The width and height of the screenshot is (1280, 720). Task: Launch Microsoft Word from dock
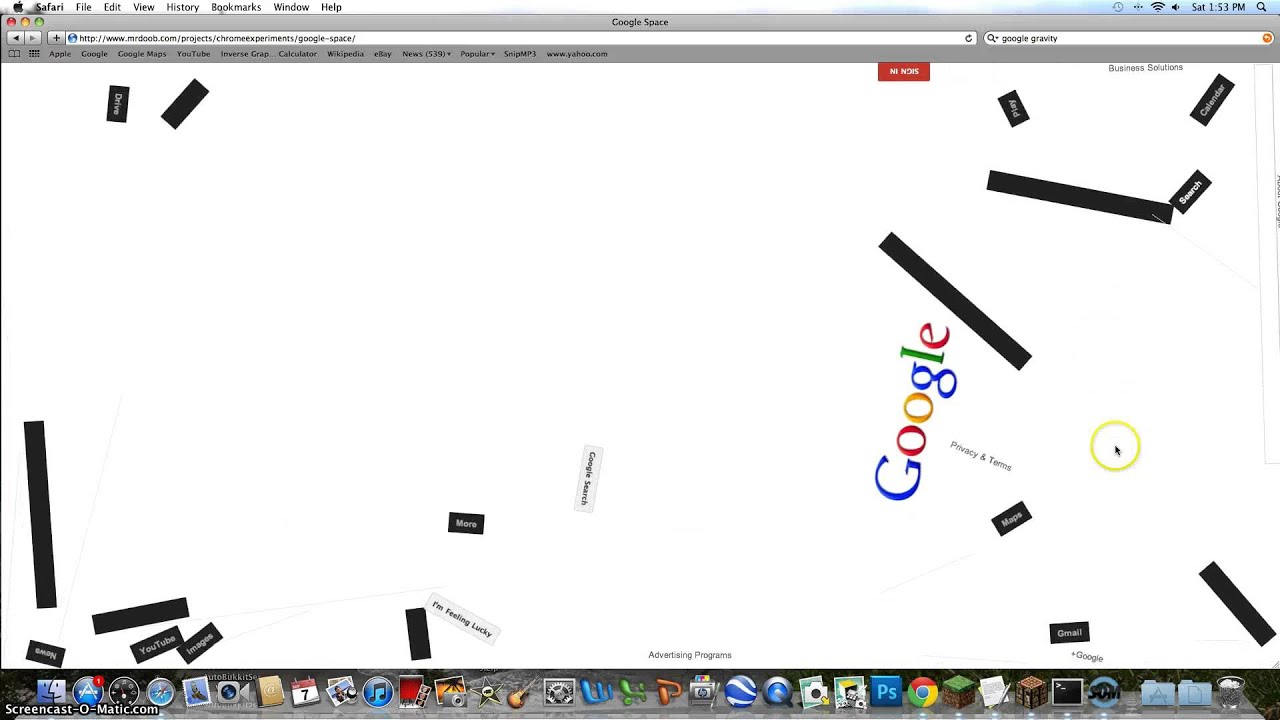pos(596,691)
